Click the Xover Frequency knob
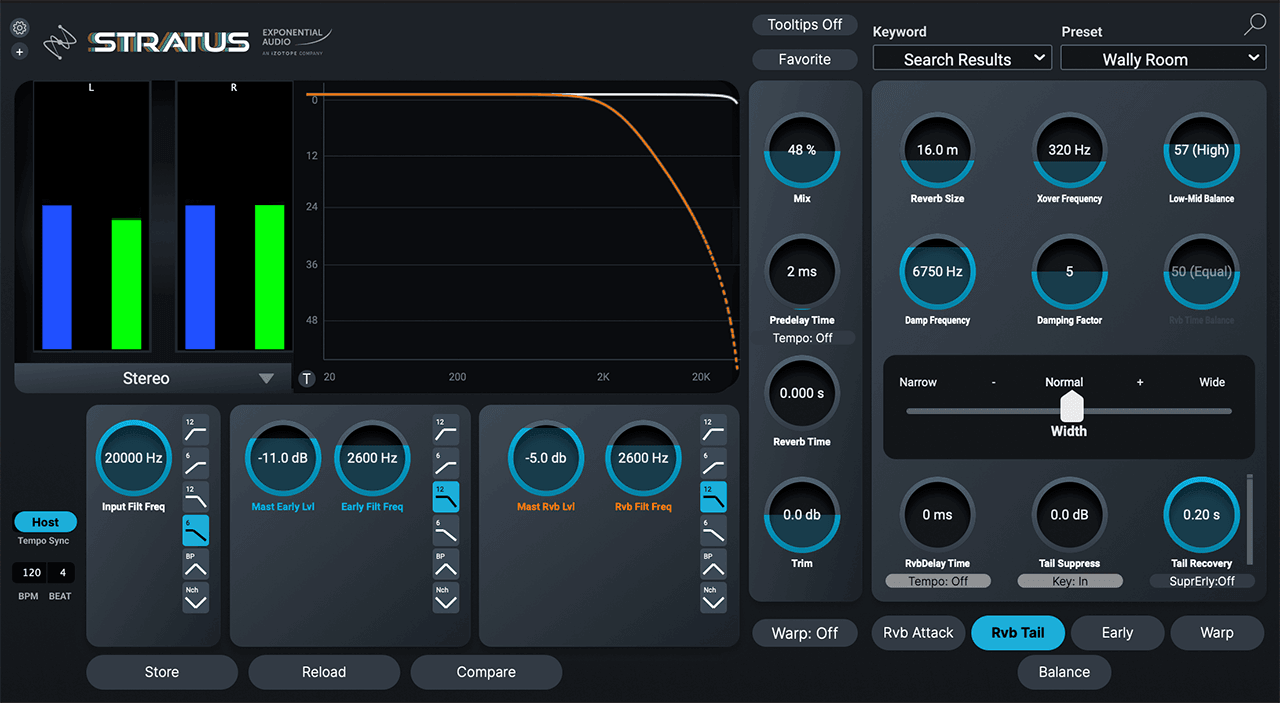Viewport: 1280px width, 703px height. 1070,150
